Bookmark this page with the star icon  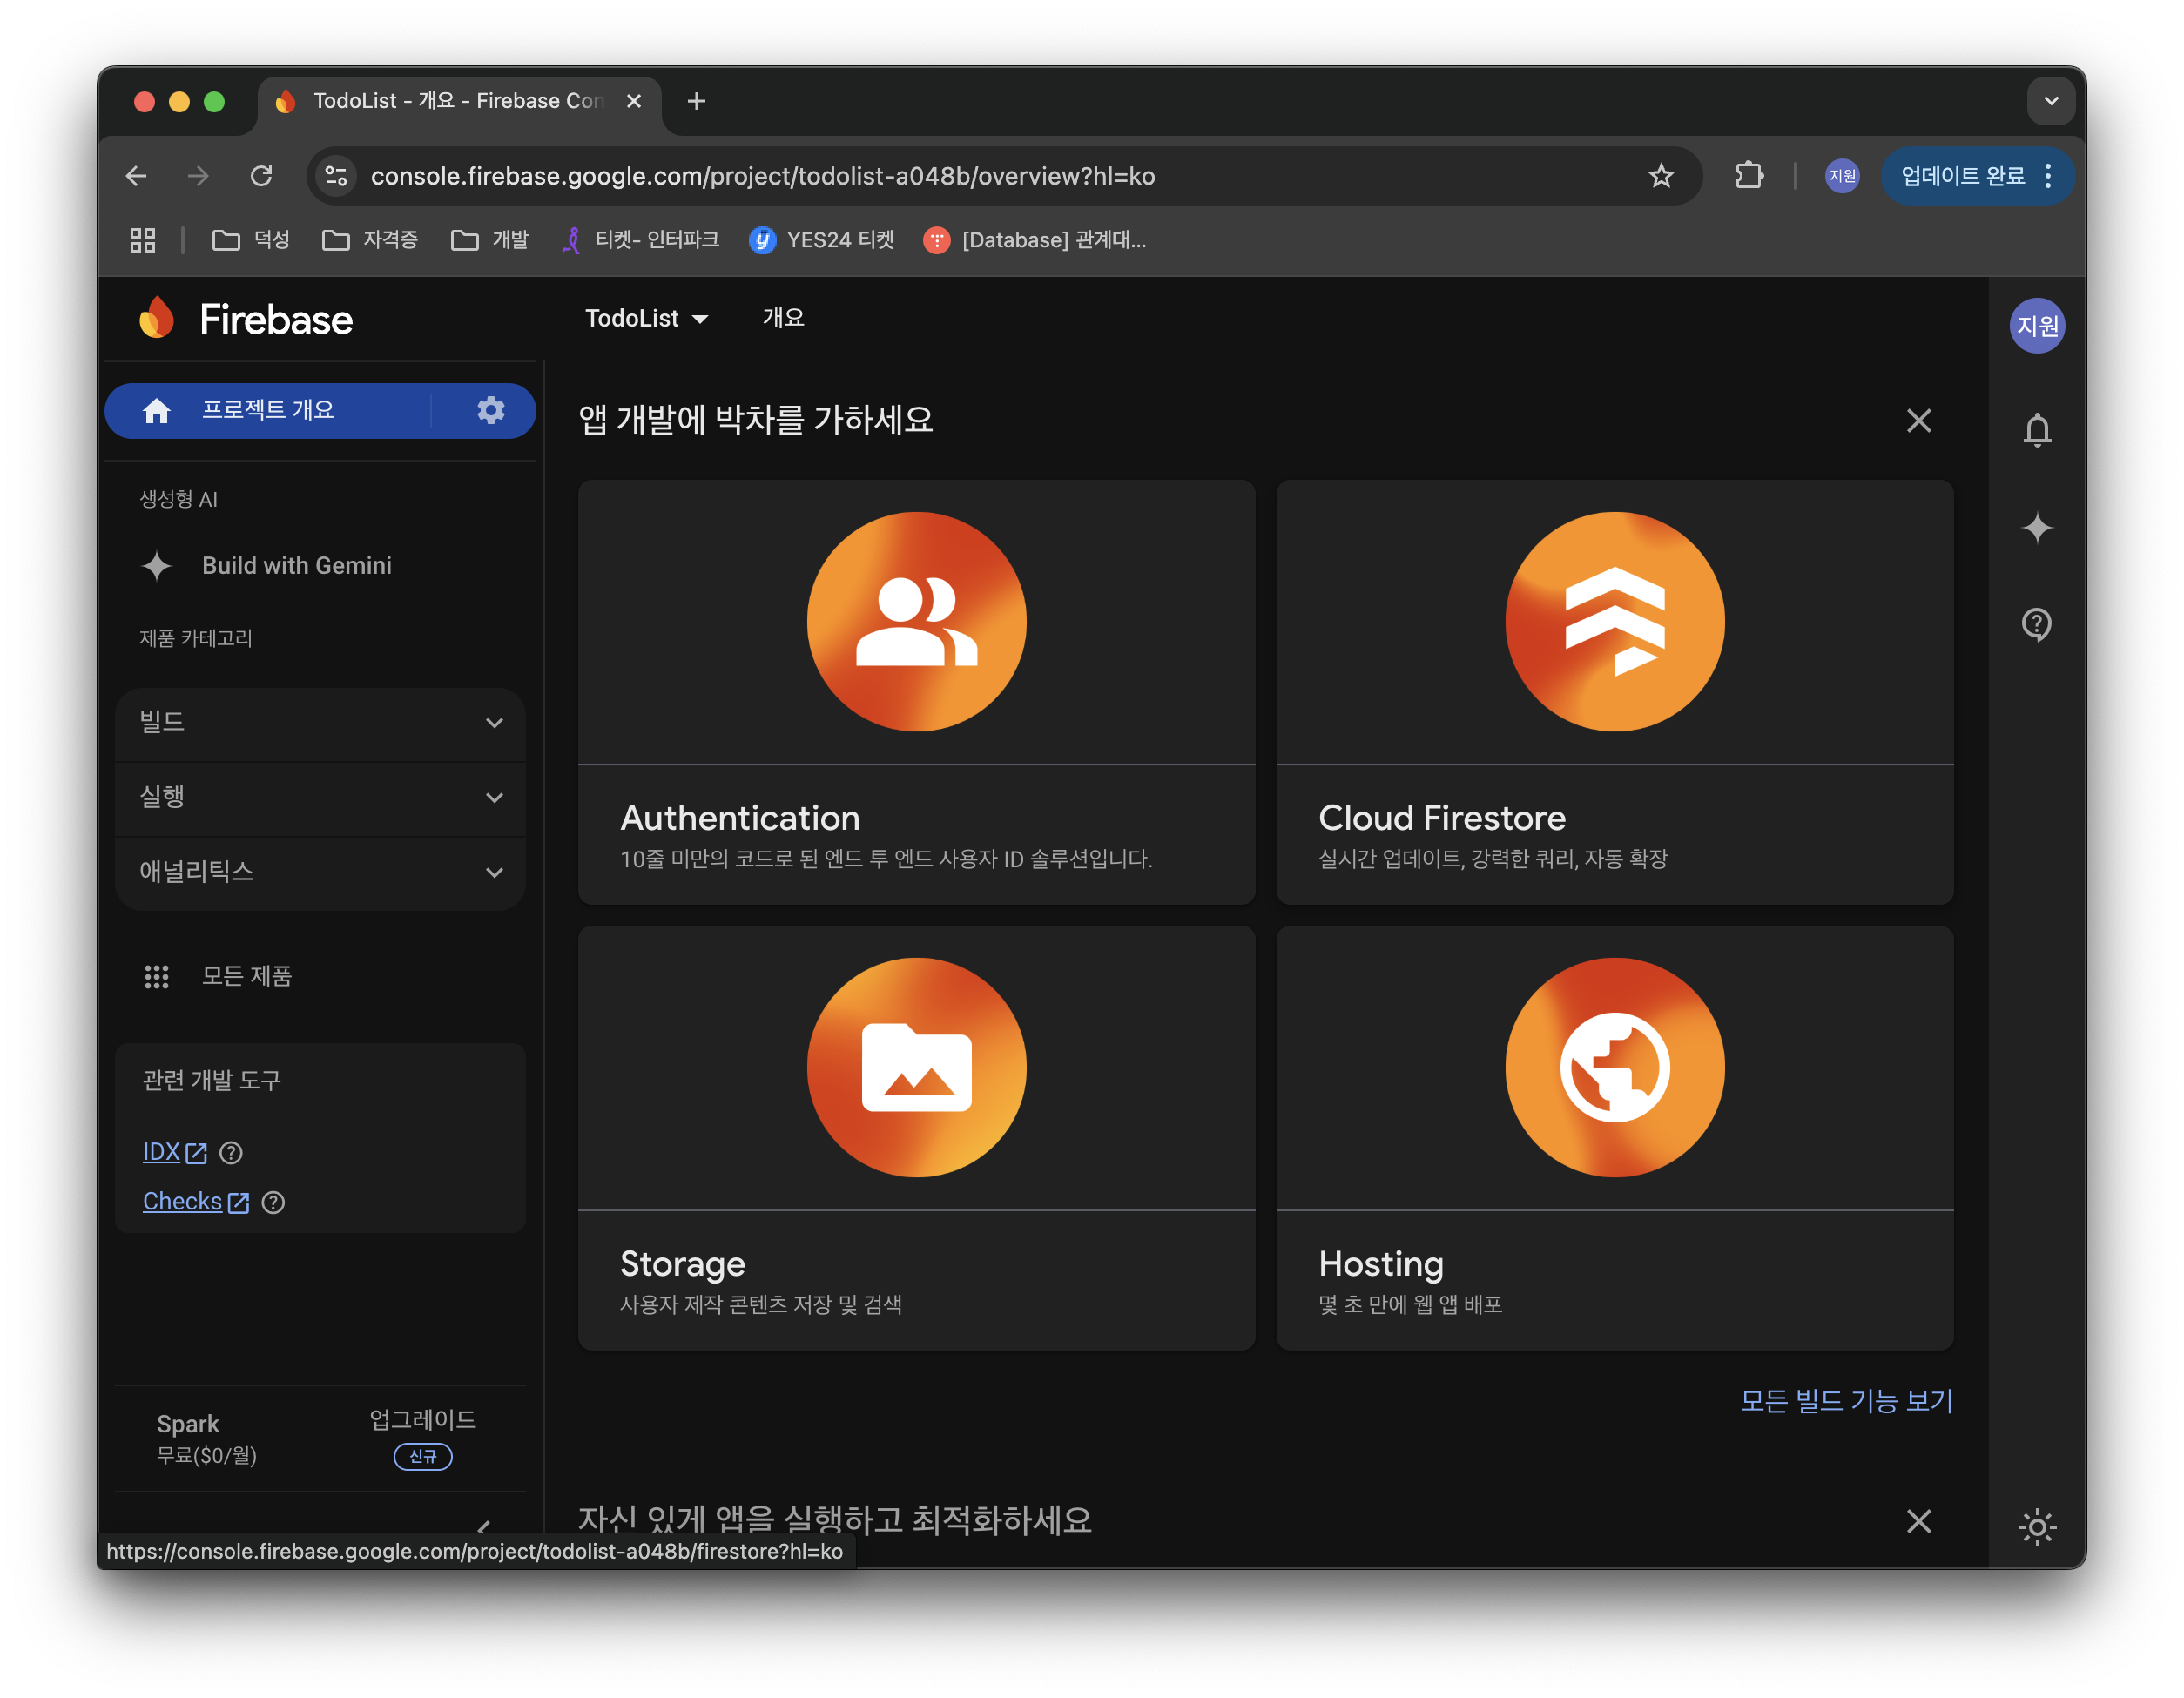tap(1661, 176)
